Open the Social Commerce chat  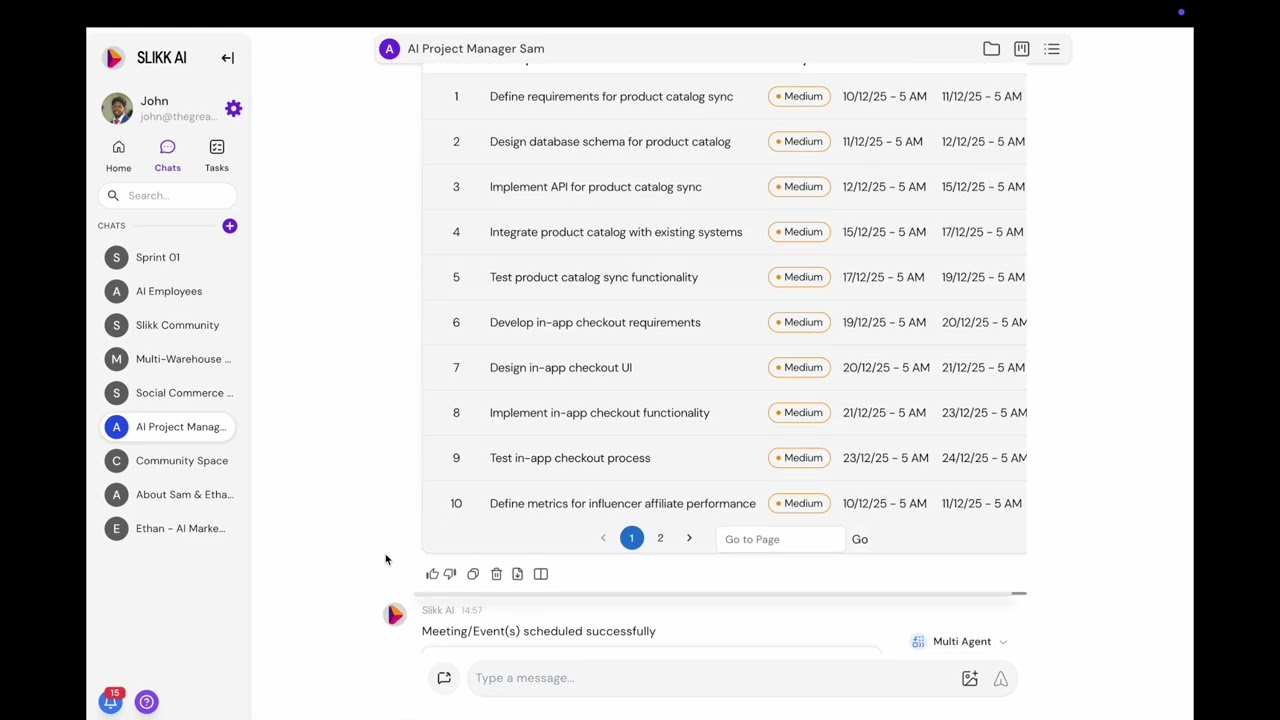[168, 393]
